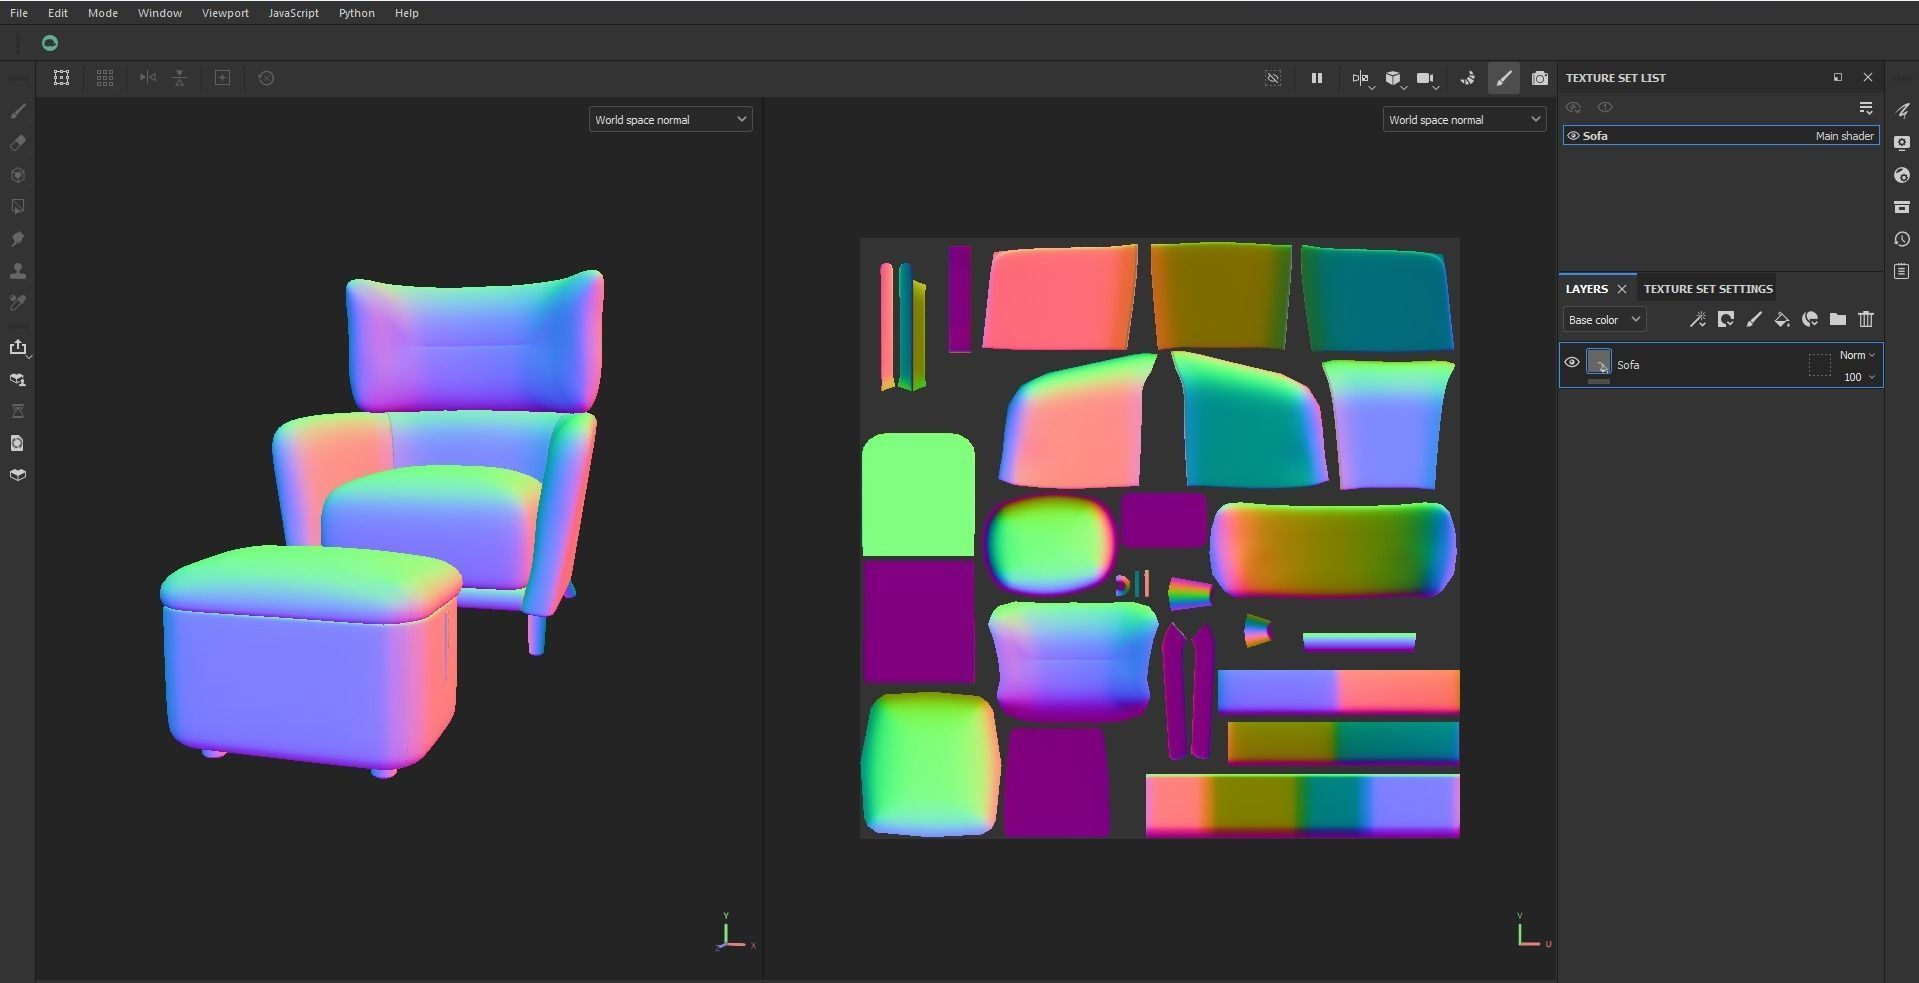The image size is (1919, 983).
Task: Click the empty mask slot on Sofa layer
Action: pos(1820,365)
